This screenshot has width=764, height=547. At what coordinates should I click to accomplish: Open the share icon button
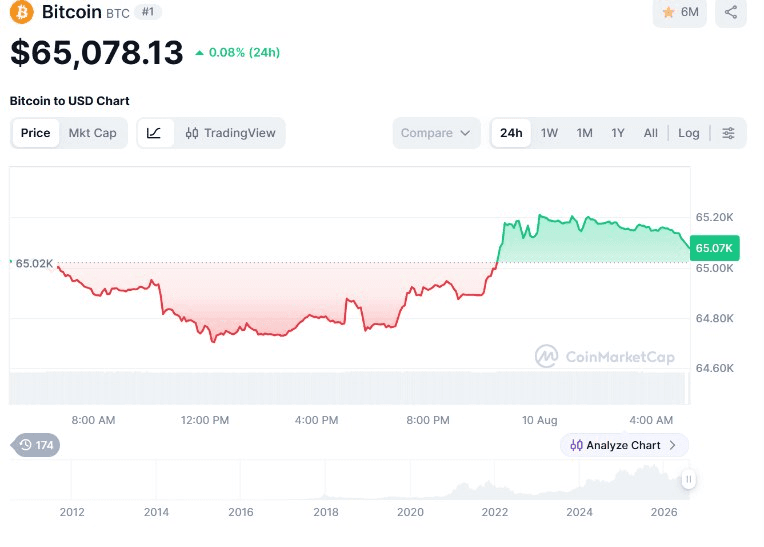[730, 12]
